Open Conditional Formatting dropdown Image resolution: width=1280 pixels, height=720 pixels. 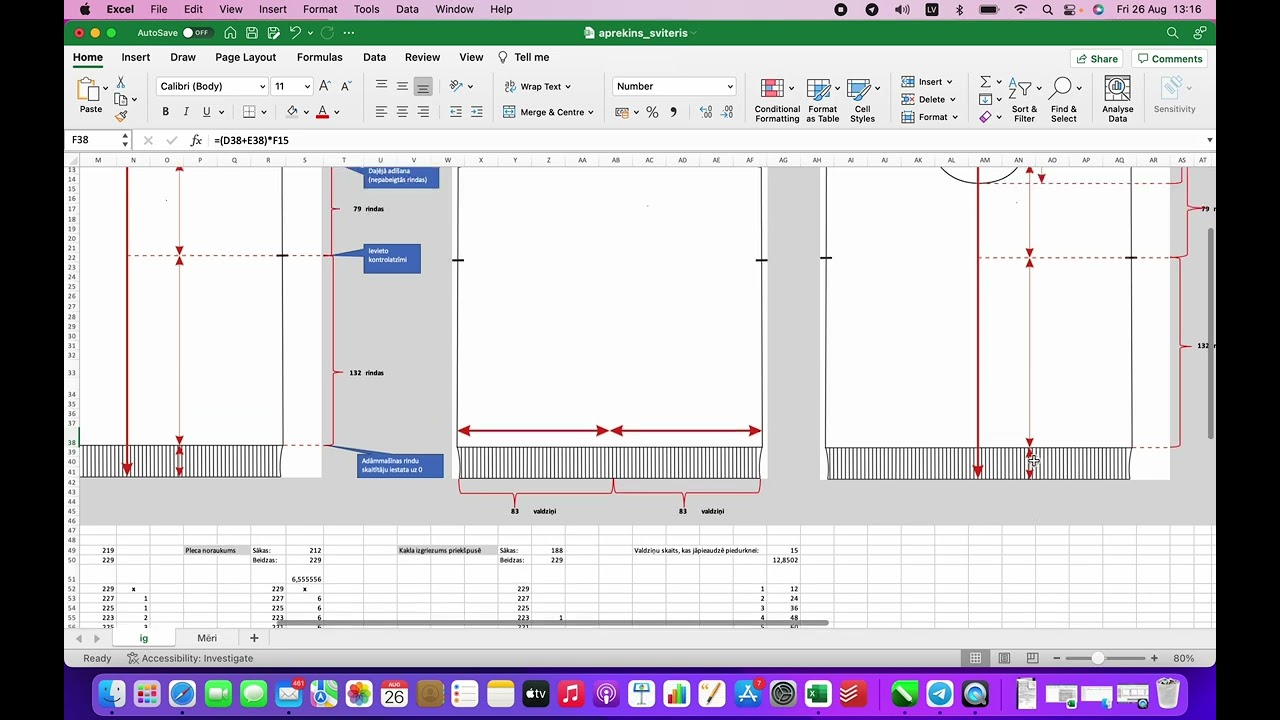click(x=777, y=99)
